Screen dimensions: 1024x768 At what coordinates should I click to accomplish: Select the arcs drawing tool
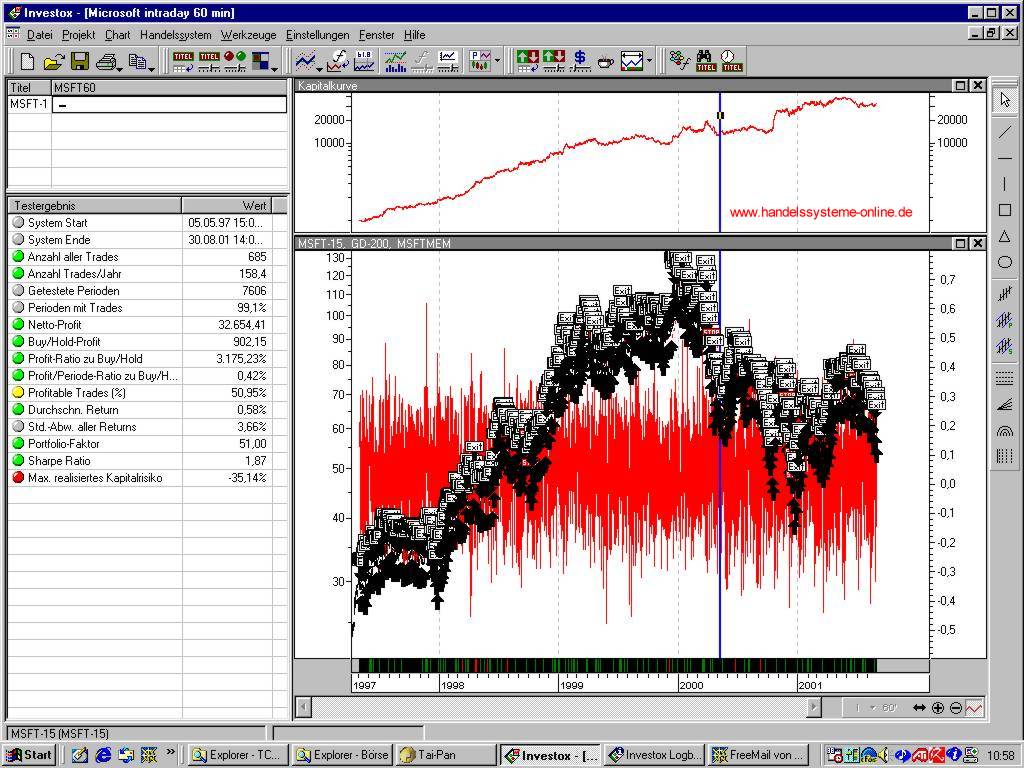click(1004, 430)
